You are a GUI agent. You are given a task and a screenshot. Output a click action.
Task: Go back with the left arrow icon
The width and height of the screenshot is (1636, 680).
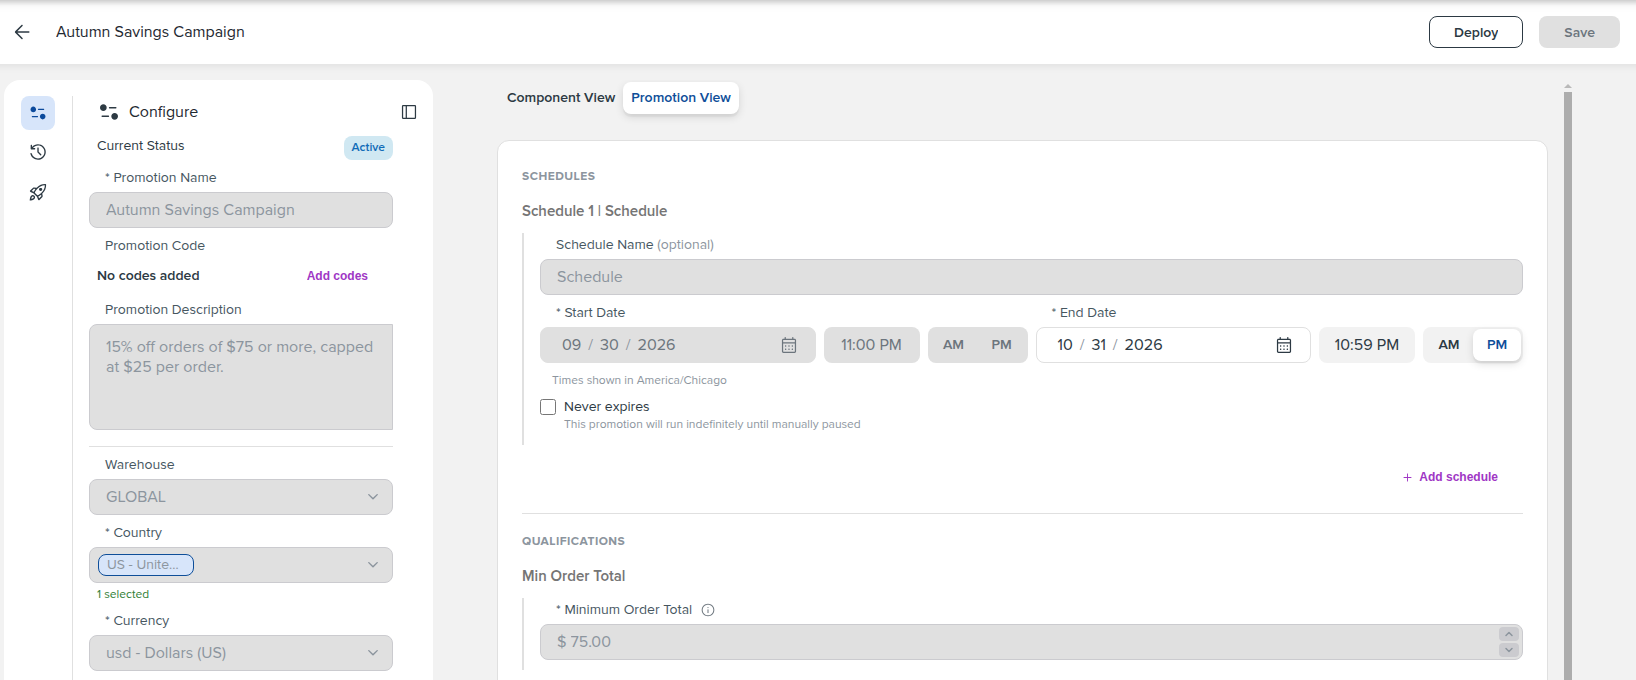point(22,32)
